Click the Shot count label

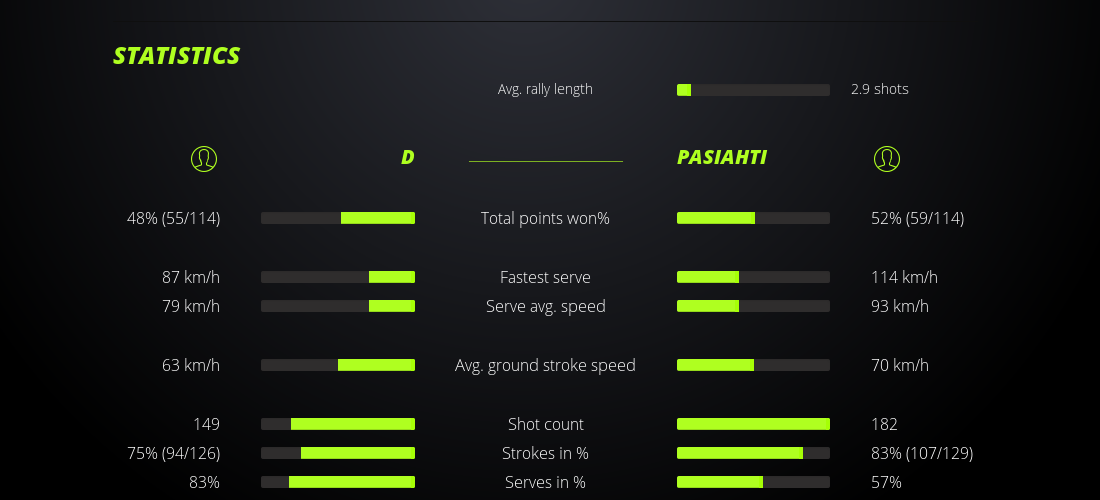pyautogui.click(x=545, y=424)
